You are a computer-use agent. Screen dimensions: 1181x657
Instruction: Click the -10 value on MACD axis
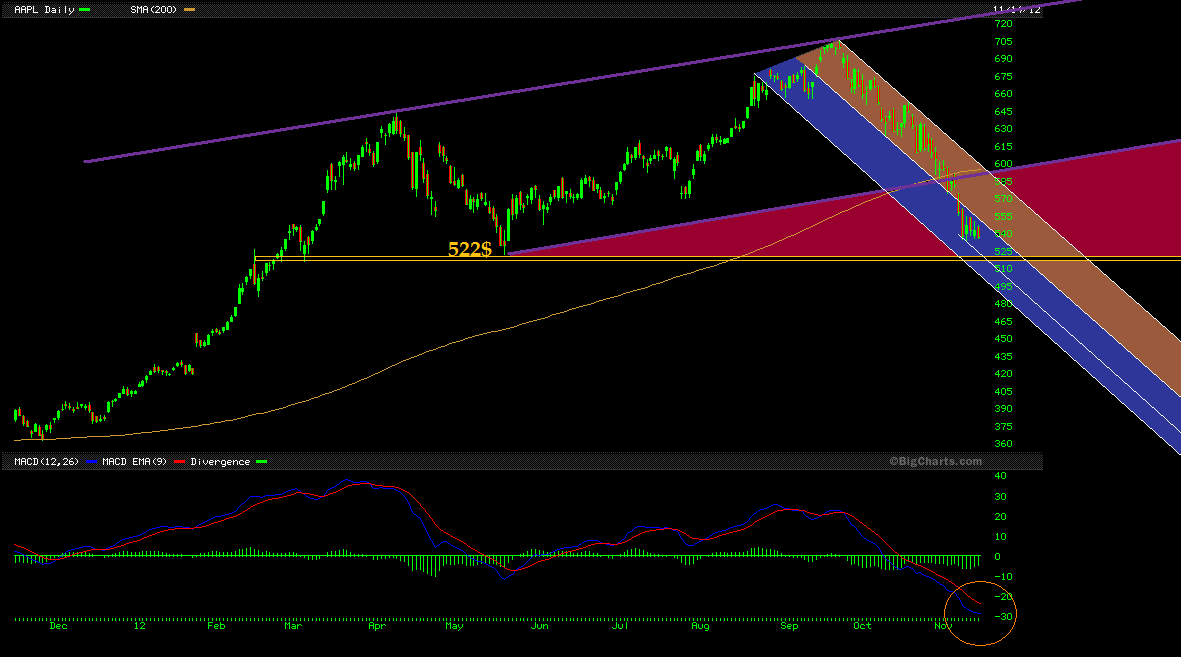coord(1003,577)
